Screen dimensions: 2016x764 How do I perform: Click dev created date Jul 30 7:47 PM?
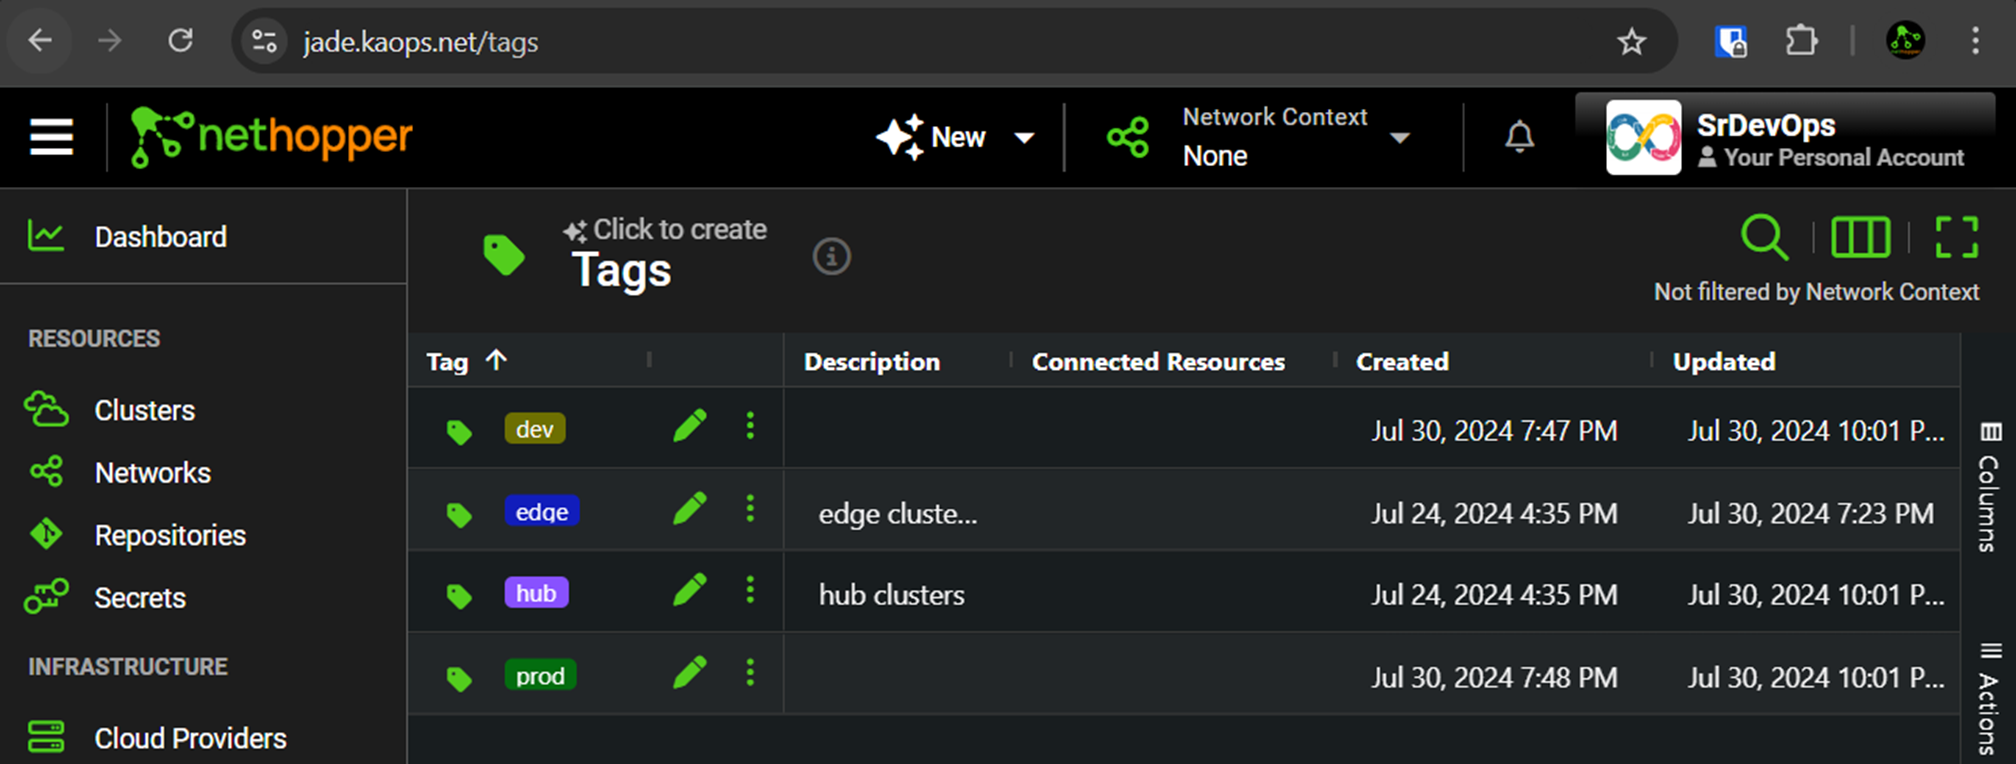pyautogui.click(x=1494, y=431)
